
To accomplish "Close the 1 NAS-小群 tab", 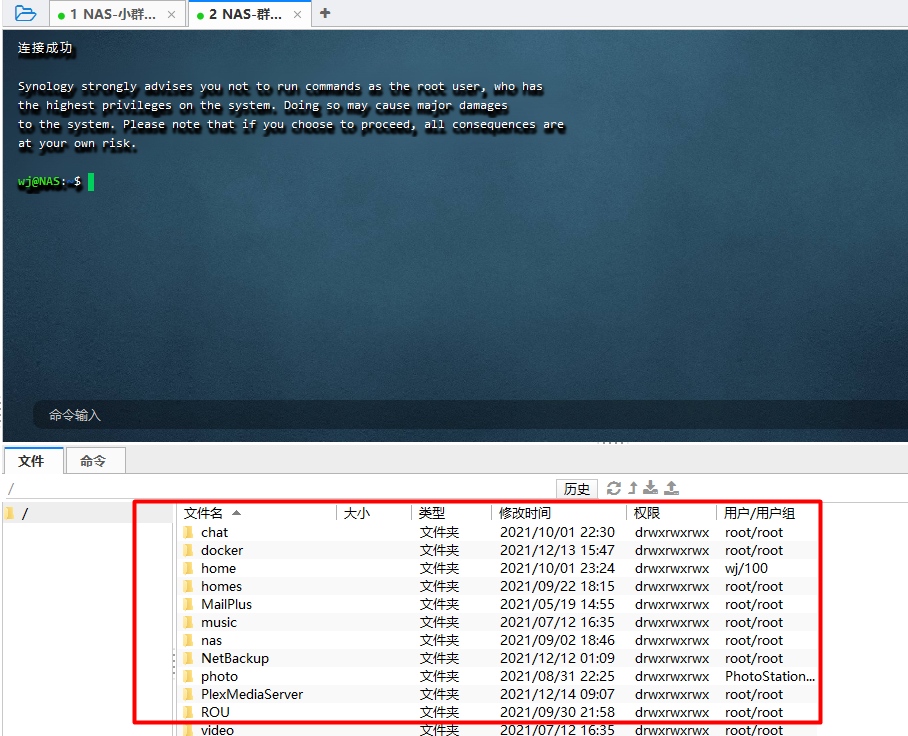I will pyautogui.click(x=171, y=14).
